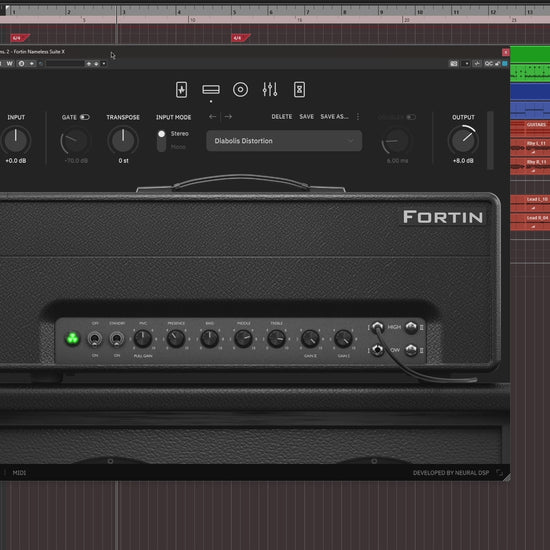Toggle the switch right of LOW input
550x550 pixels.
pyautogui.click(x=411, y=350)
